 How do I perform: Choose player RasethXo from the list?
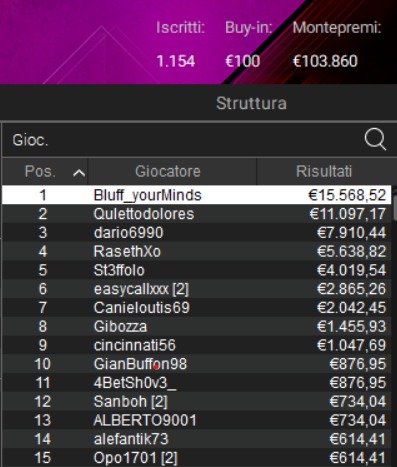[x=196, y=251]
